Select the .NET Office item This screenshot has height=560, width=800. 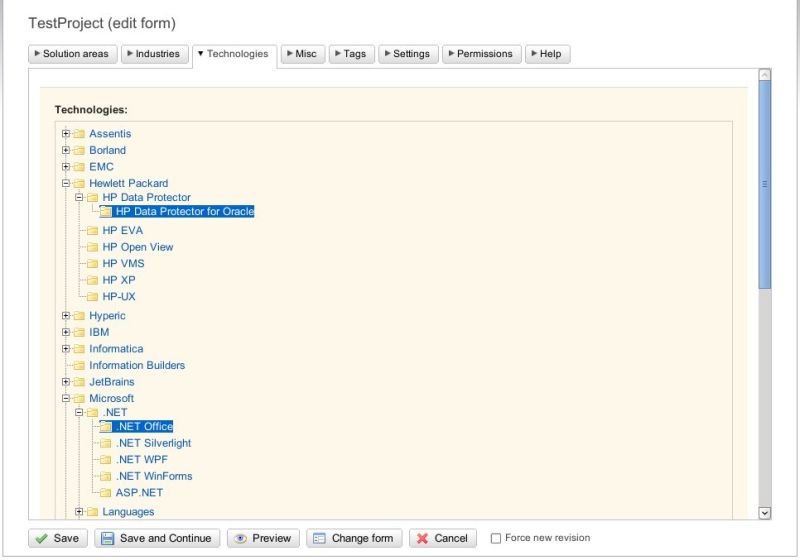tap(144, 426)
